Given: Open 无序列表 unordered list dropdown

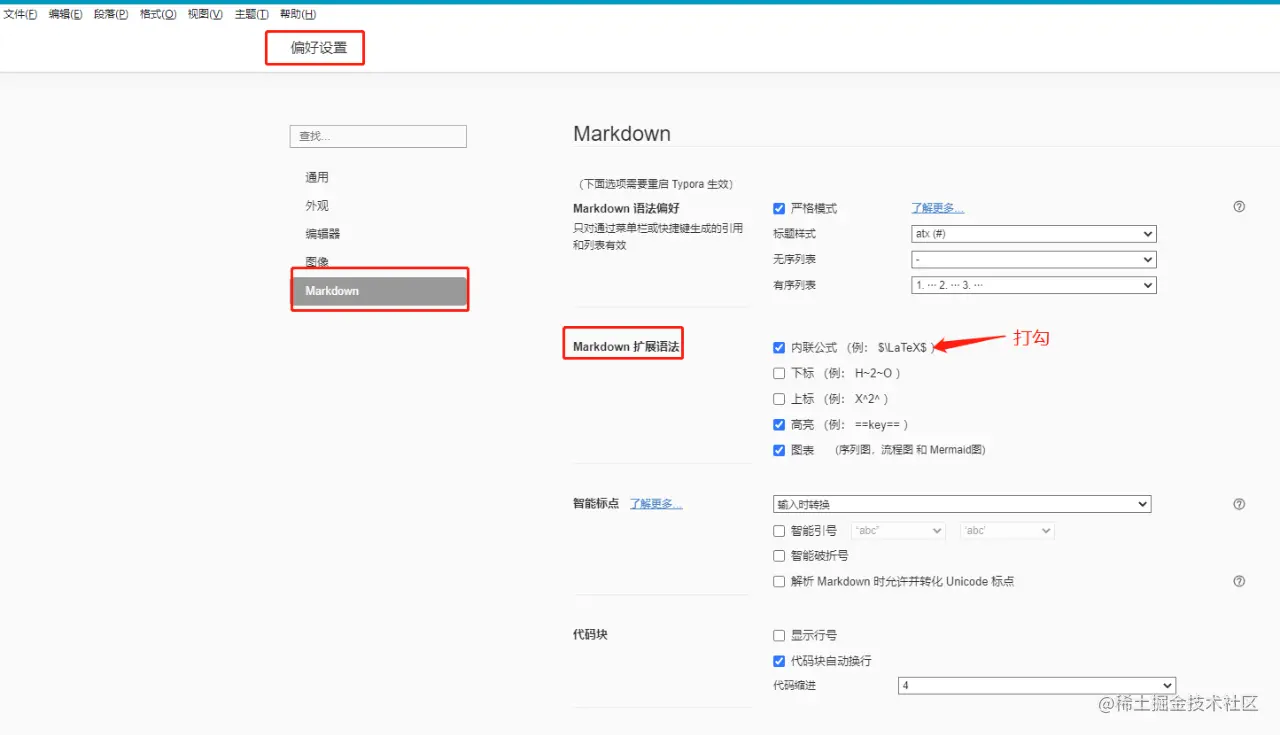Looking at the screenshot, I should [1033, 259].
